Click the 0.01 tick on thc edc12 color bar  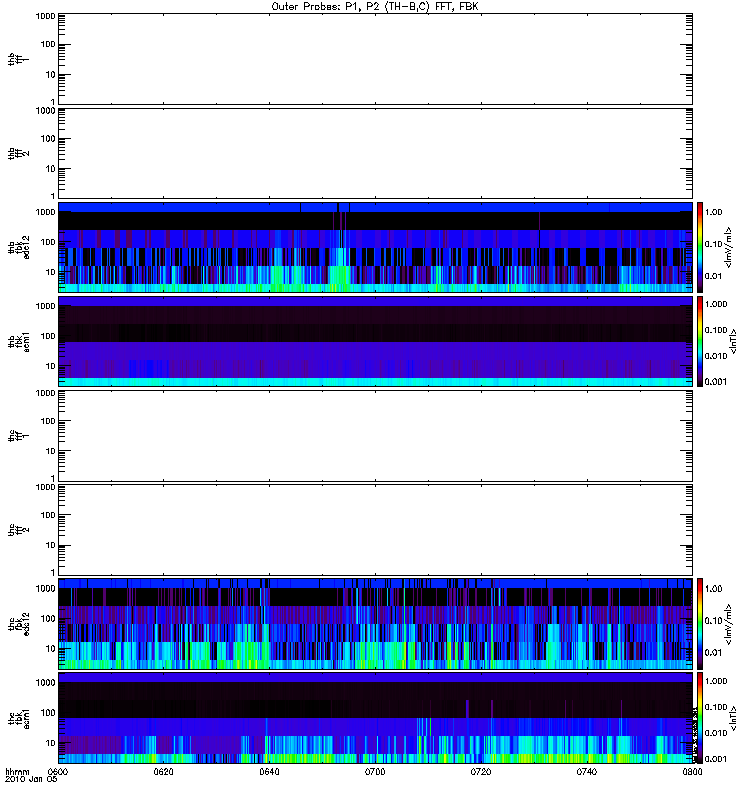pyautogui.click(x=713, y=653)
